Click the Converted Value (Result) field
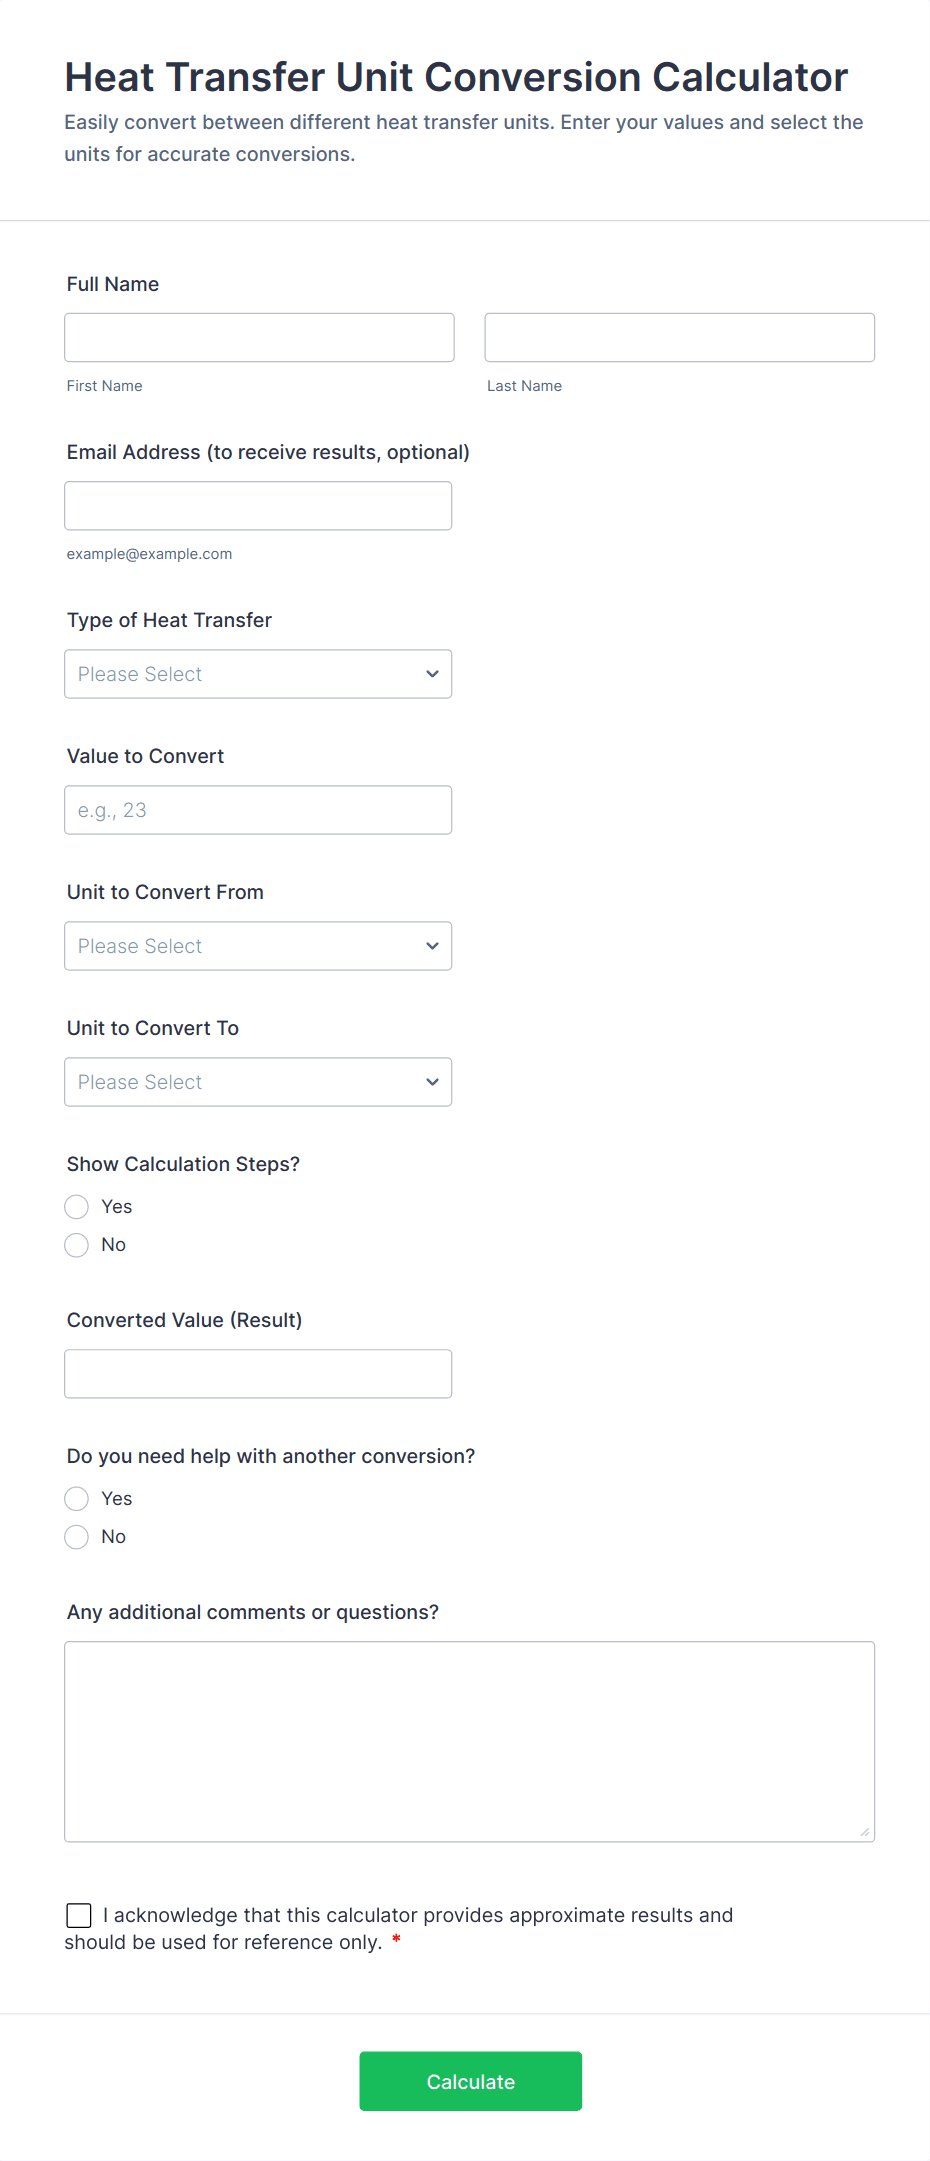 pos(258,1374)
